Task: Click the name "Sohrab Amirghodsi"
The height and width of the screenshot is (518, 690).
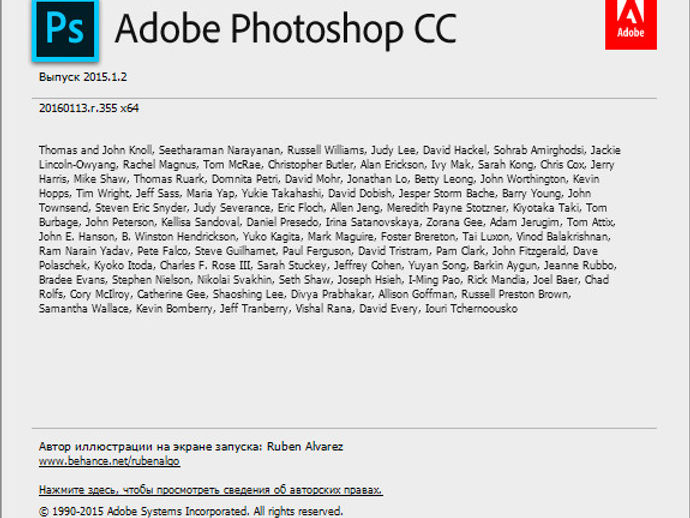Action: (x=539, y=150)
